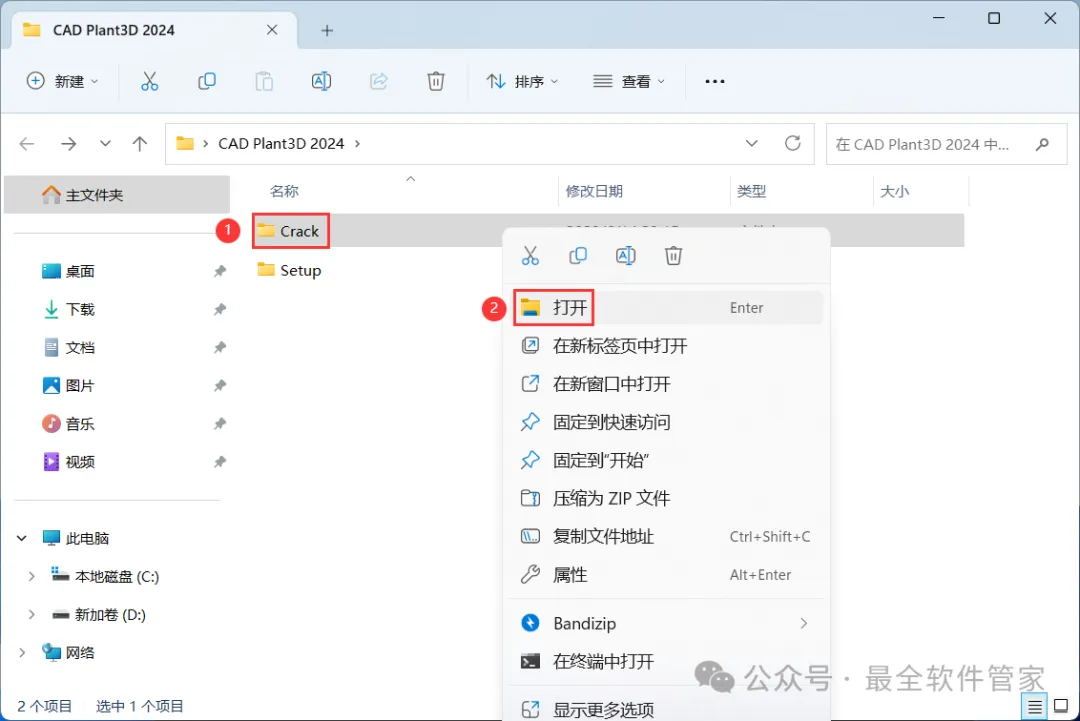The image size is (1080, 721).
Task: Click the Rename icon in the context menu
Action: click(x=625, y=255)
